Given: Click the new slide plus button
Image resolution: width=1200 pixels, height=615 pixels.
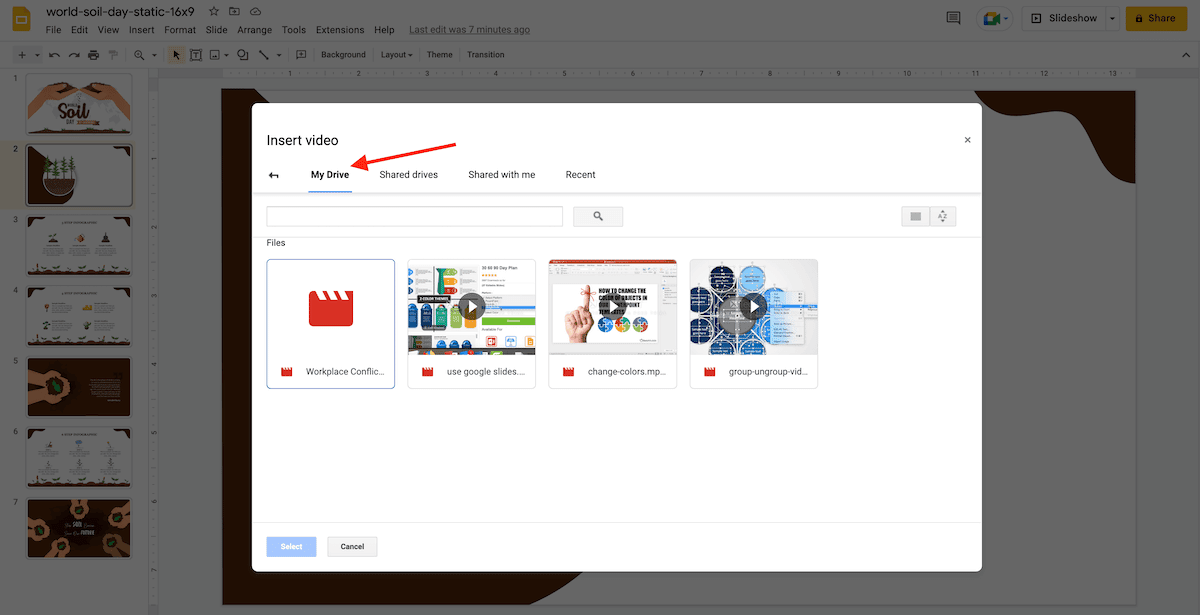Looking at the screenshot, I should pos(22,55).
